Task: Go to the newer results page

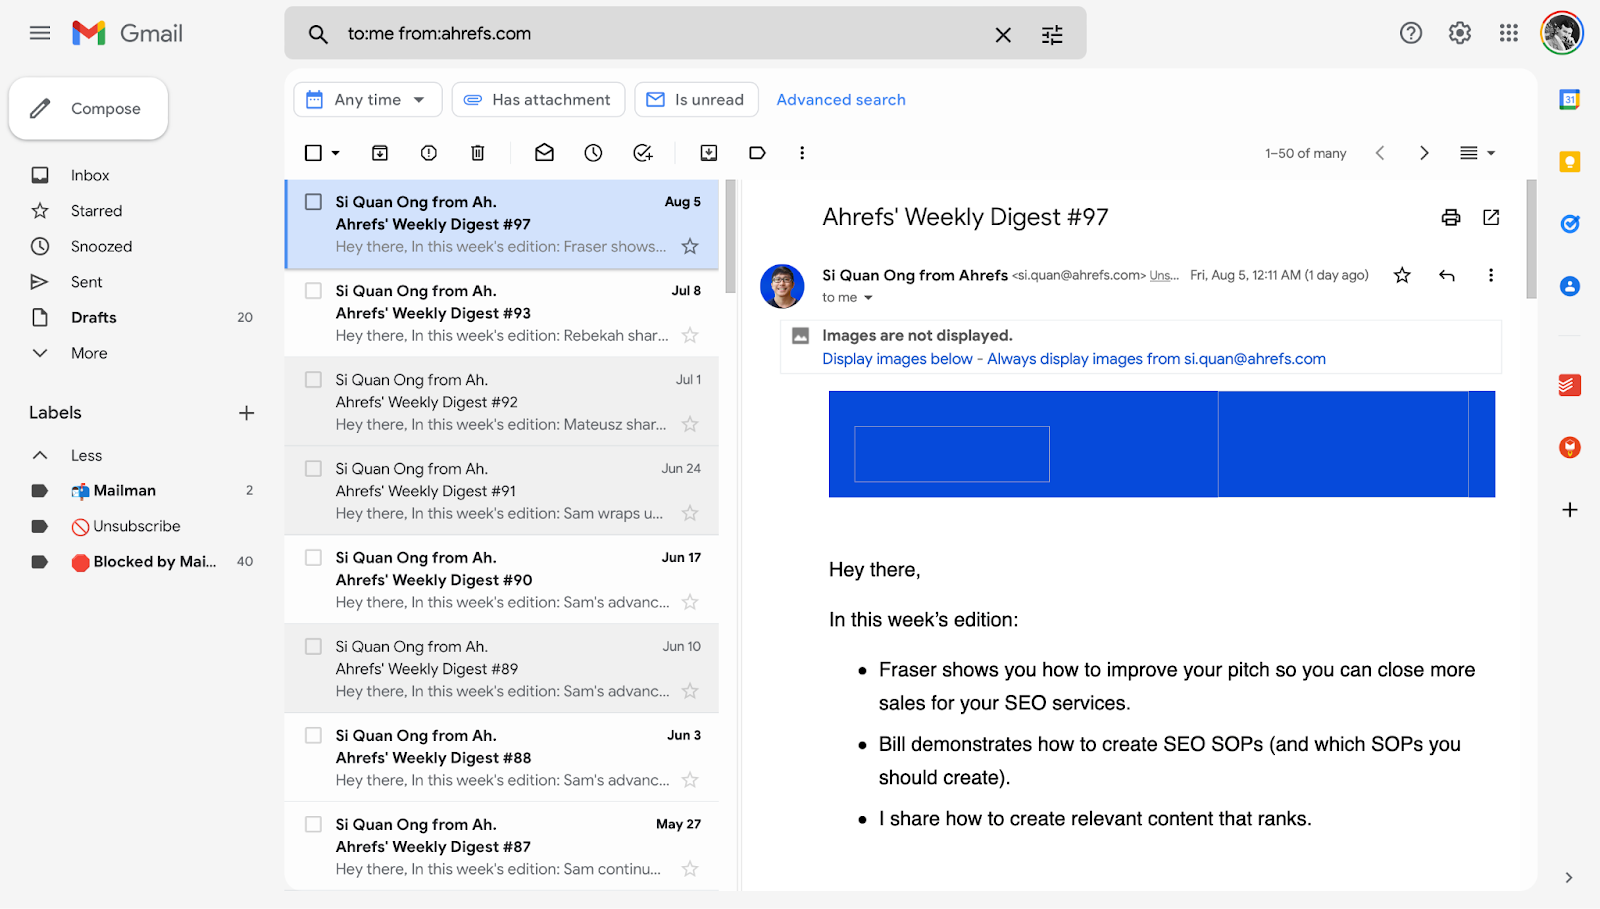Action: click(x=1380, y=153)
